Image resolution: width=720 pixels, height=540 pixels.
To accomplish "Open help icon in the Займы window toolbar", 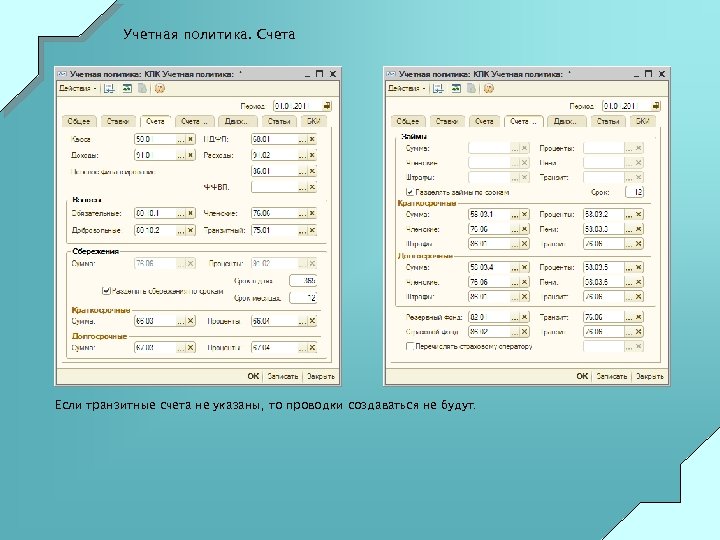I will coord(489,89).
